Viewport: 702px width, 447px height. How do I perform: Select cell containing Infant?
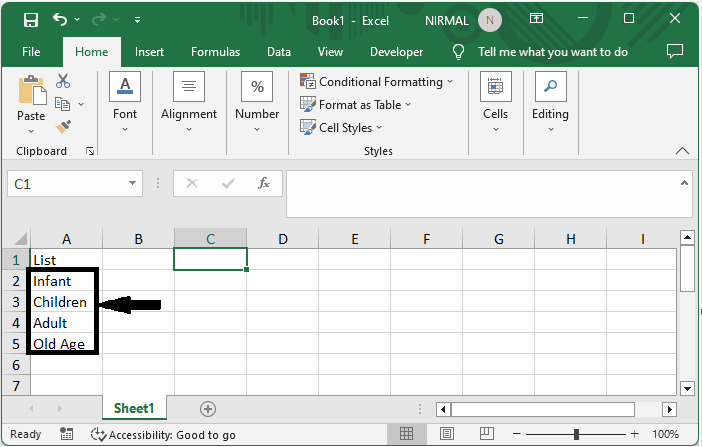[x=66, y=281]
